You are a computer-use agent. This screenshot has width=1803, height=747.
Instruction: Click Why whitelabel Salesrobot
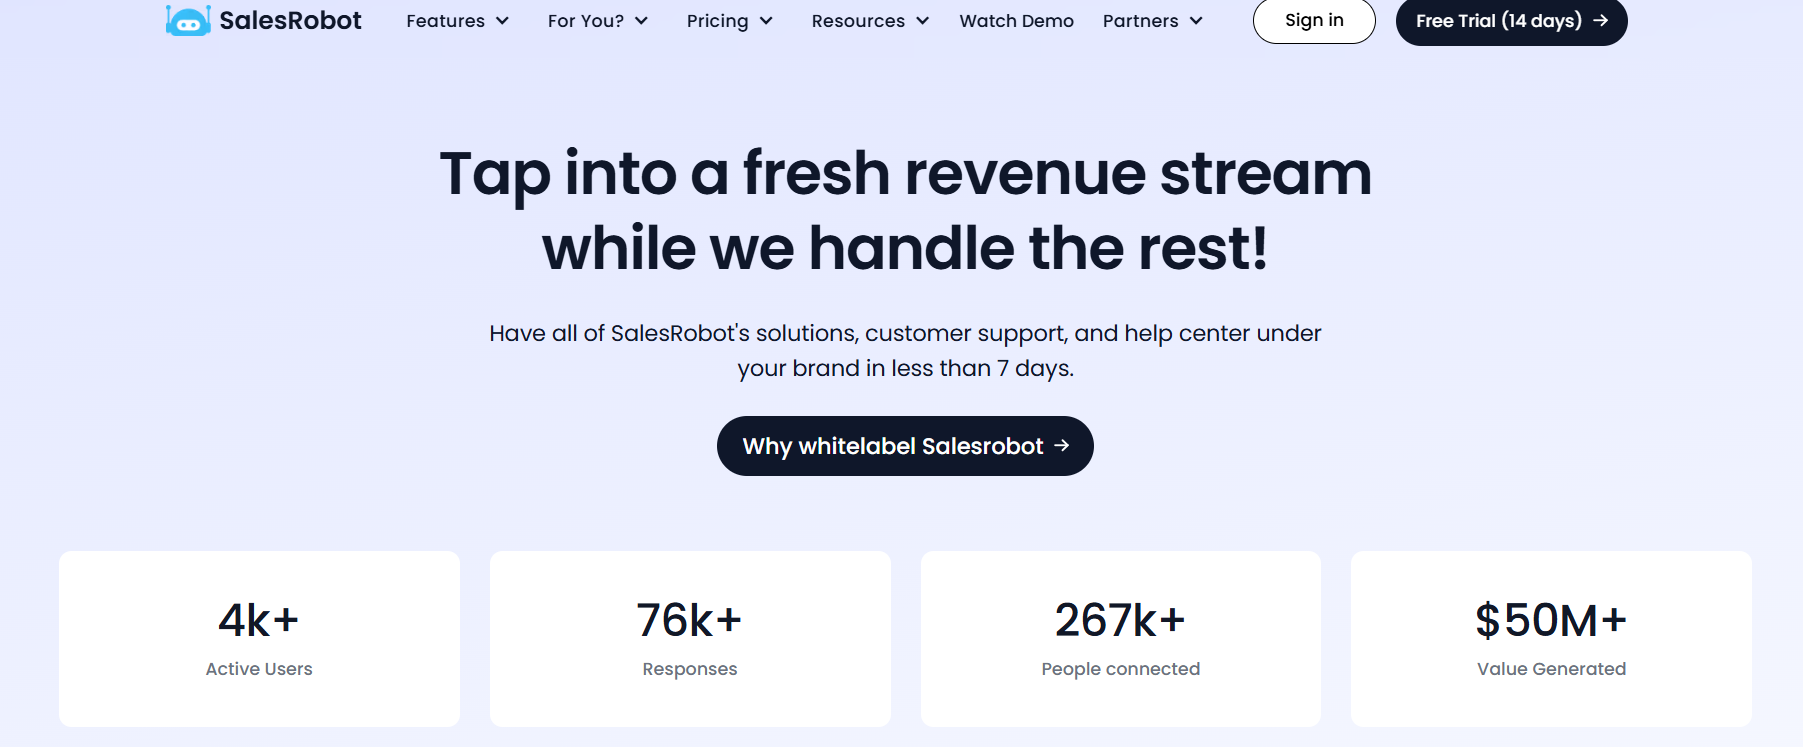[x=904, y=445]
